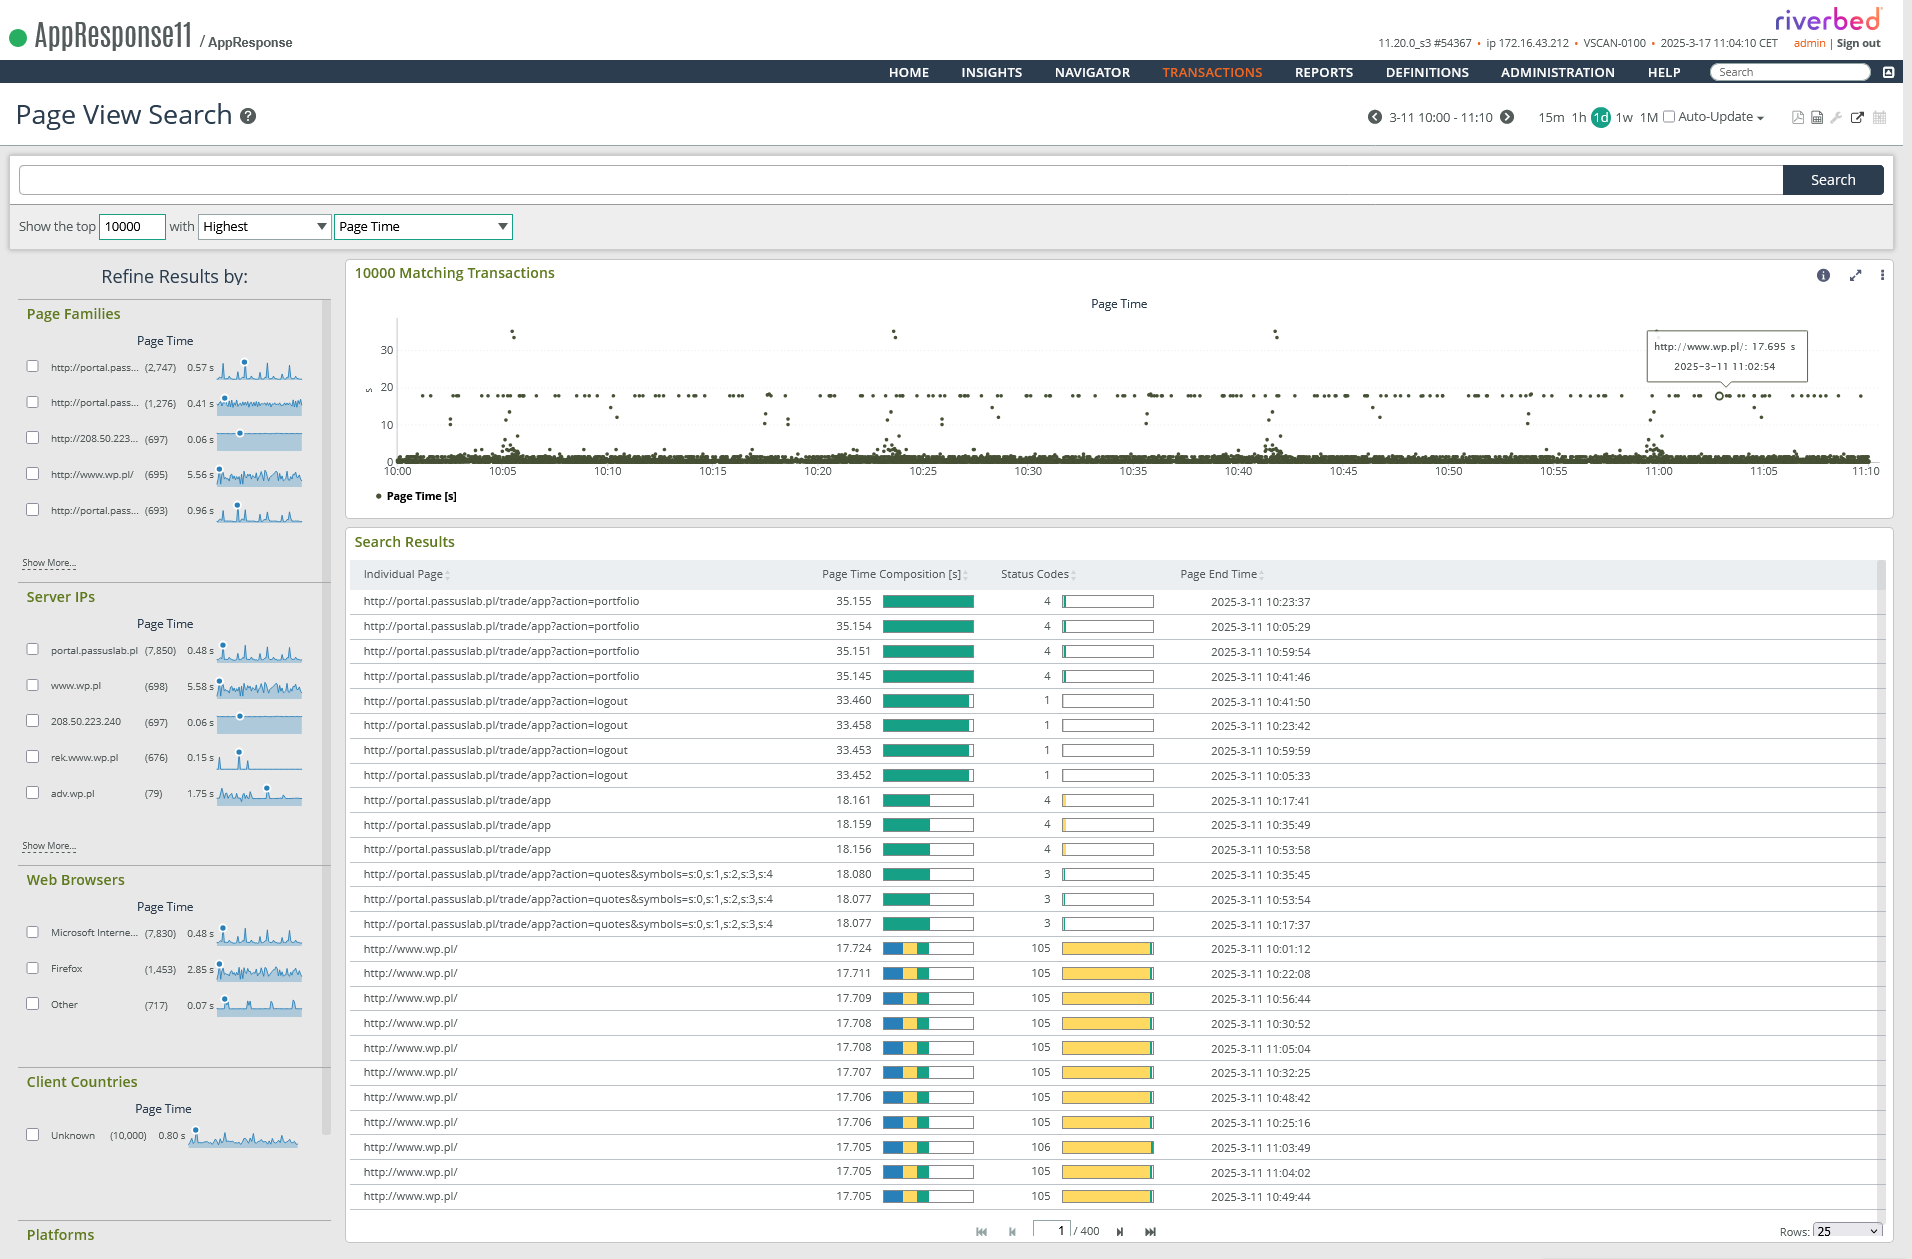
Task: Open the Page View Search help icon
Action: click(x=248, y=116)
